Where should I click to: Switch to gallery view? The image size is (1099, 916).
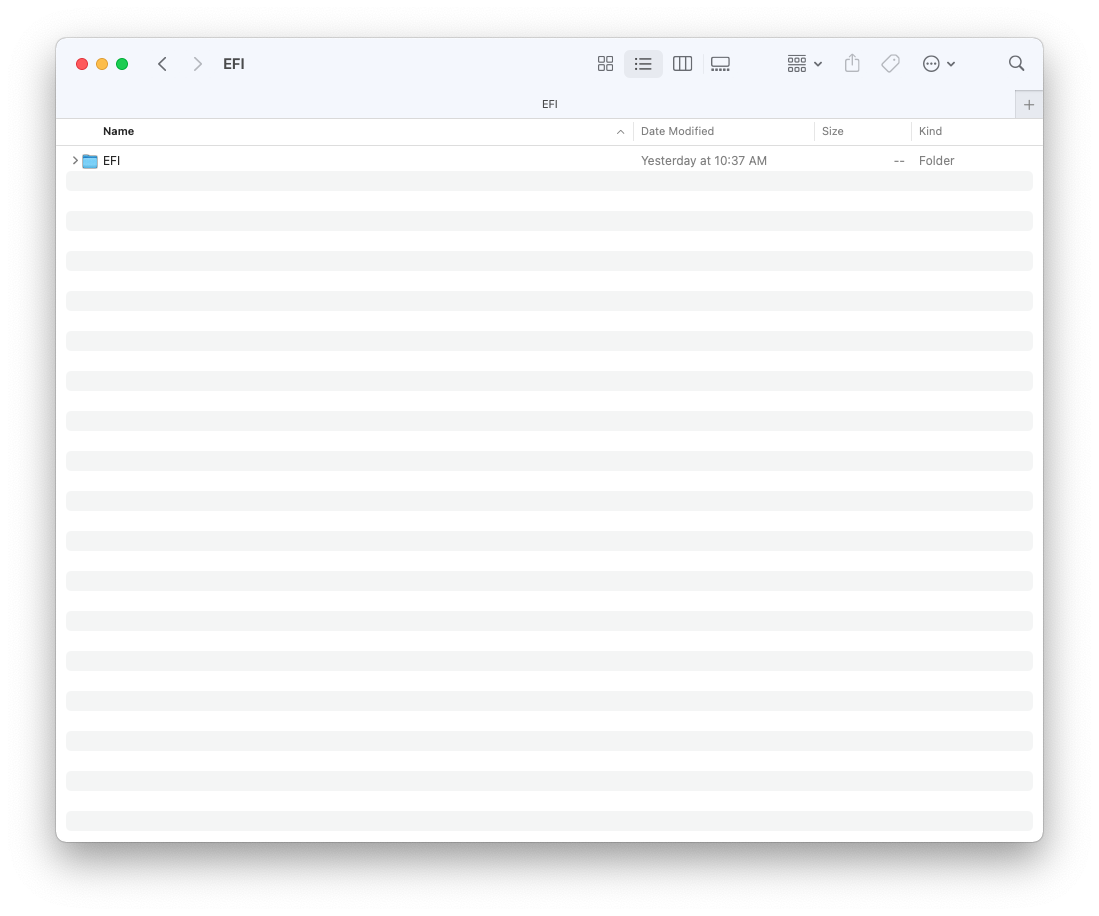(x=721, y=64)
